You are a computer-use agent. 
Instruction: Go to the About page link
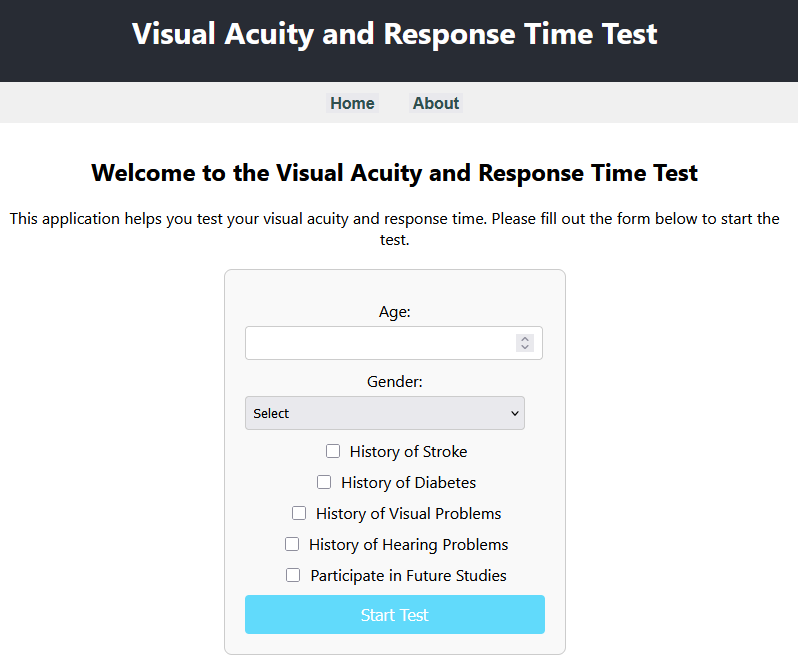coord(436,103)
